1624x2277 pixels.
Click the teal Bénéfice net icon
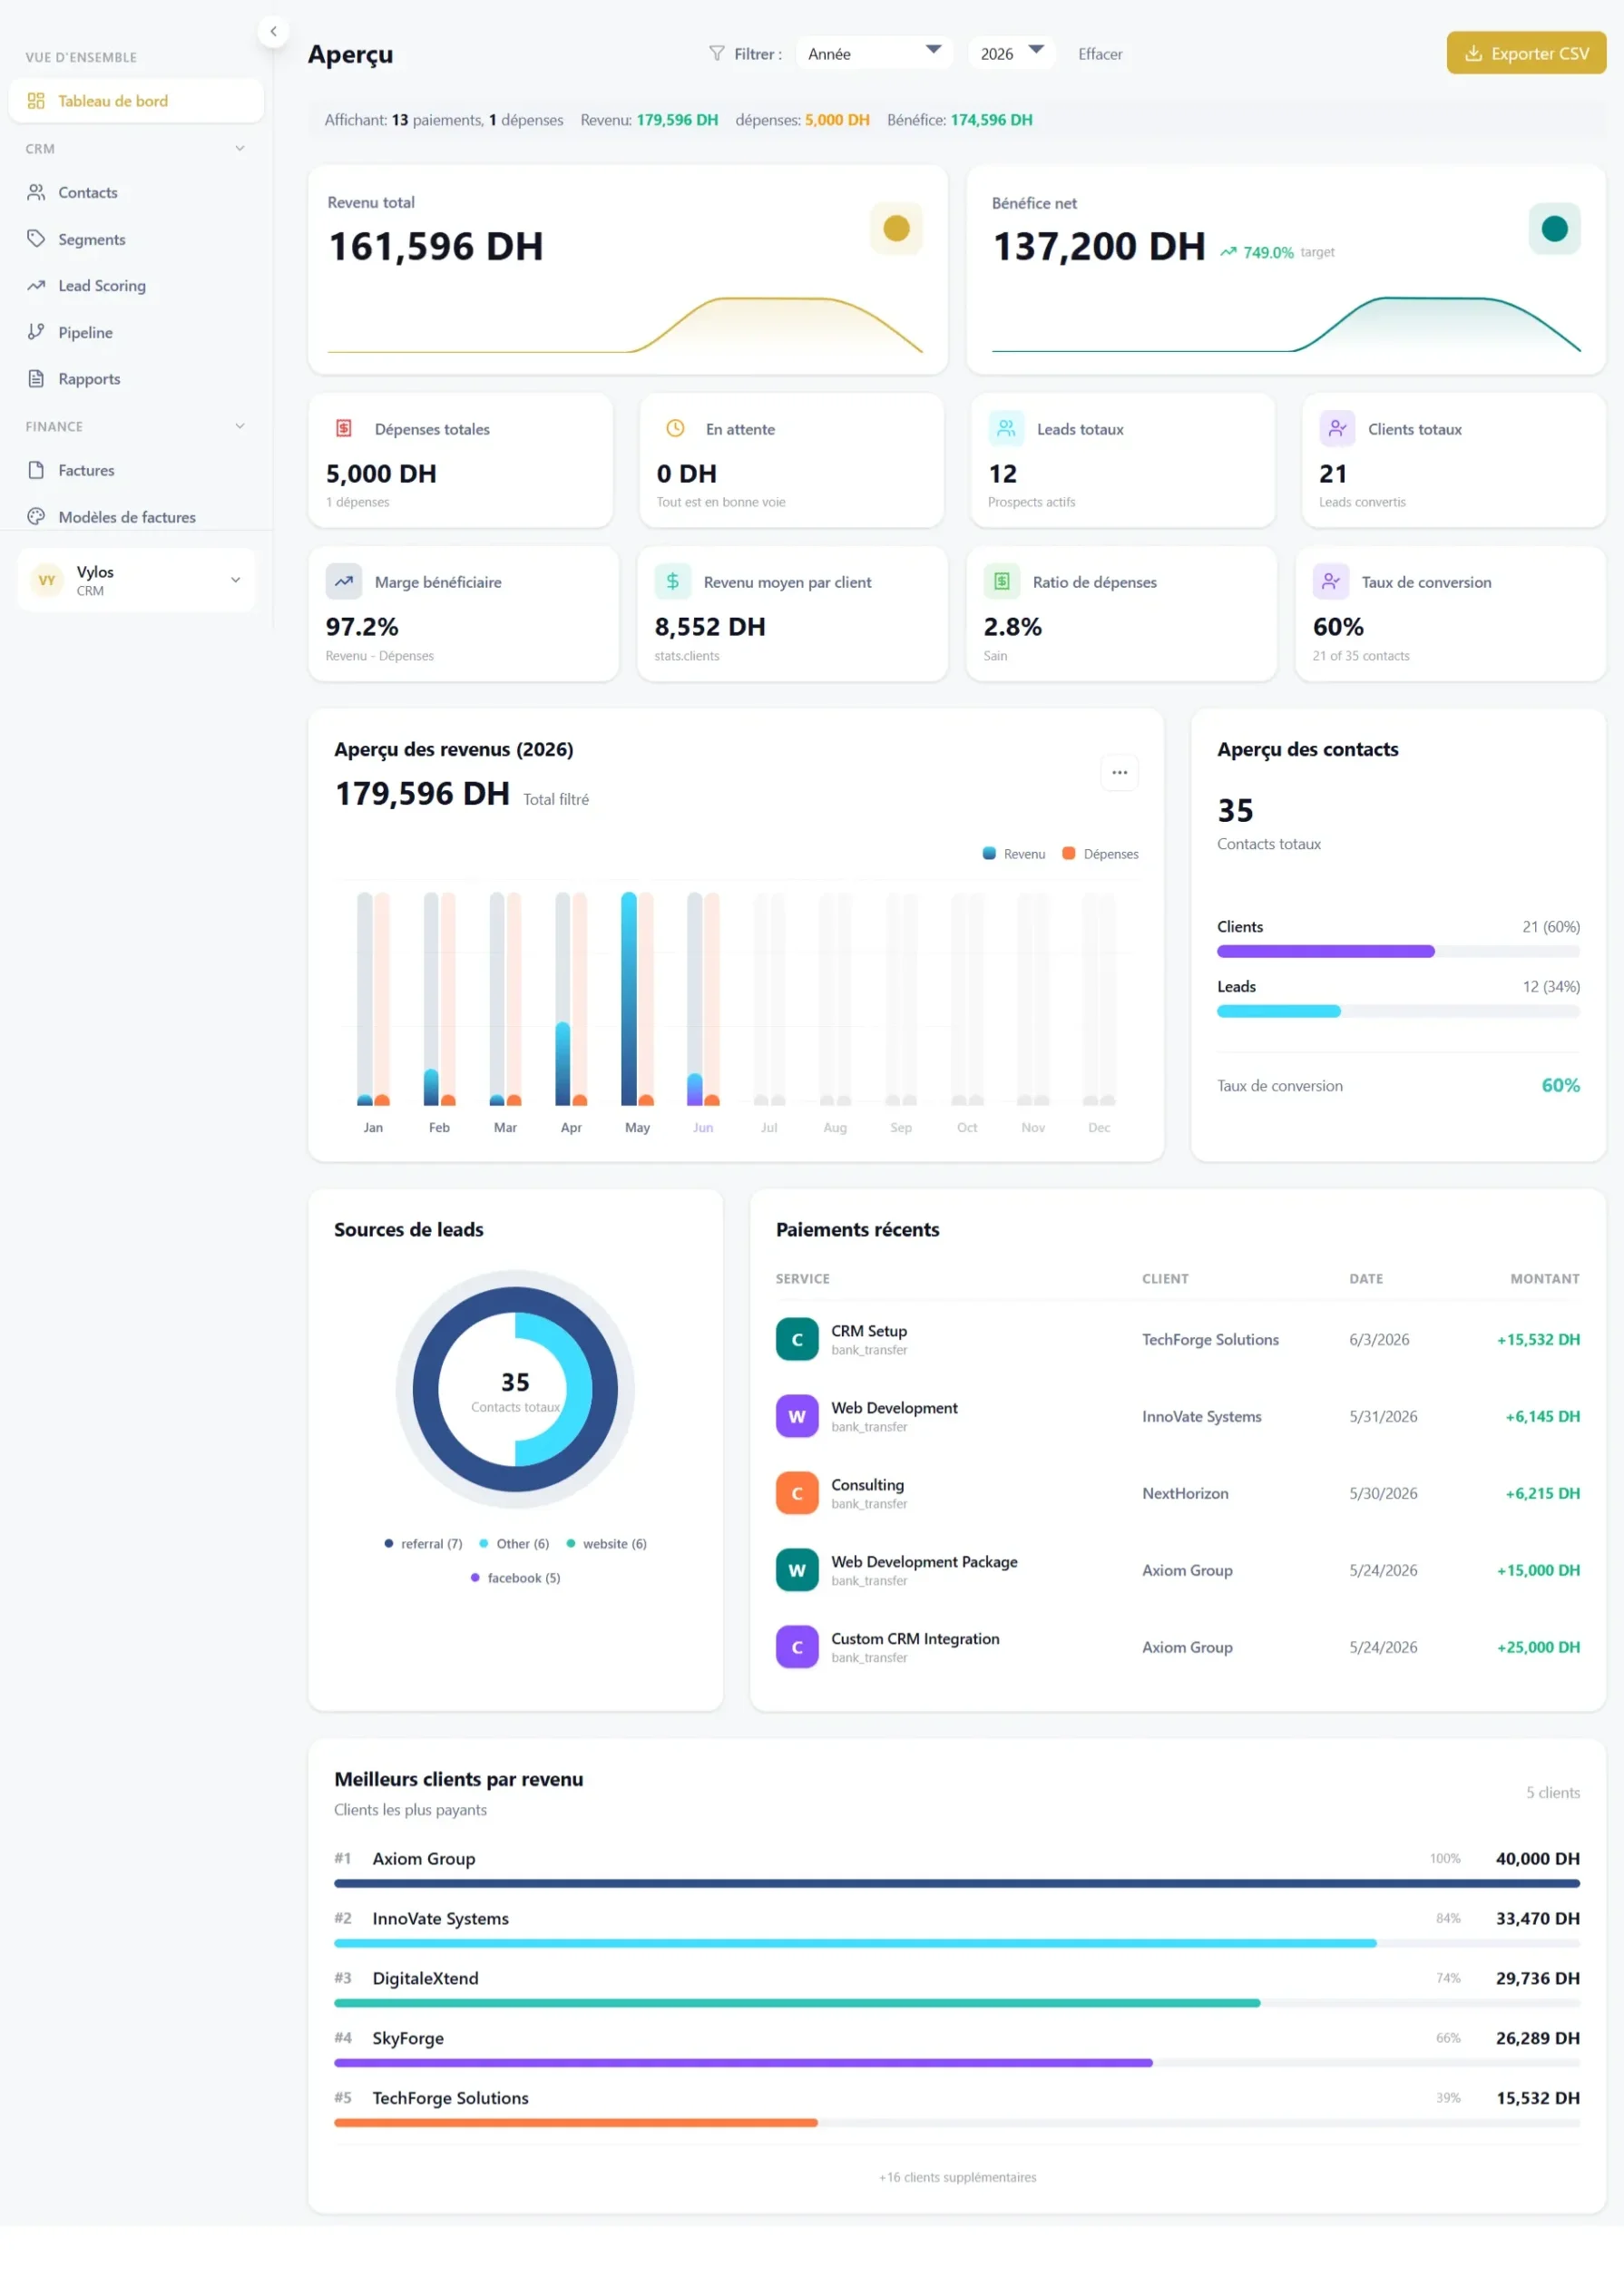(1554, 229)
